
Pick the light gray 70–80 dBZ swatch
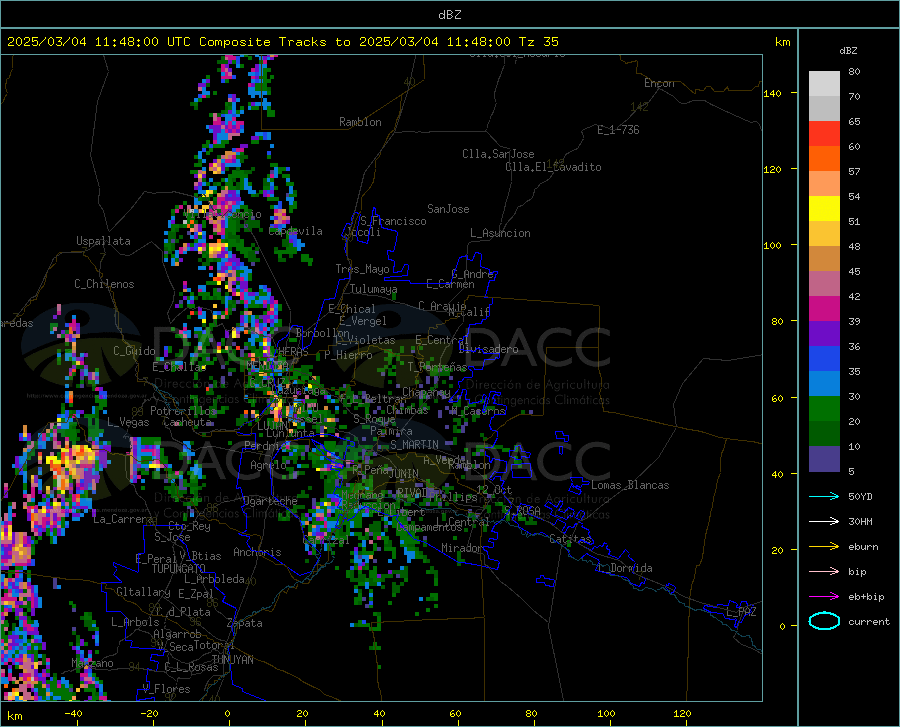(x=824, y=83)
